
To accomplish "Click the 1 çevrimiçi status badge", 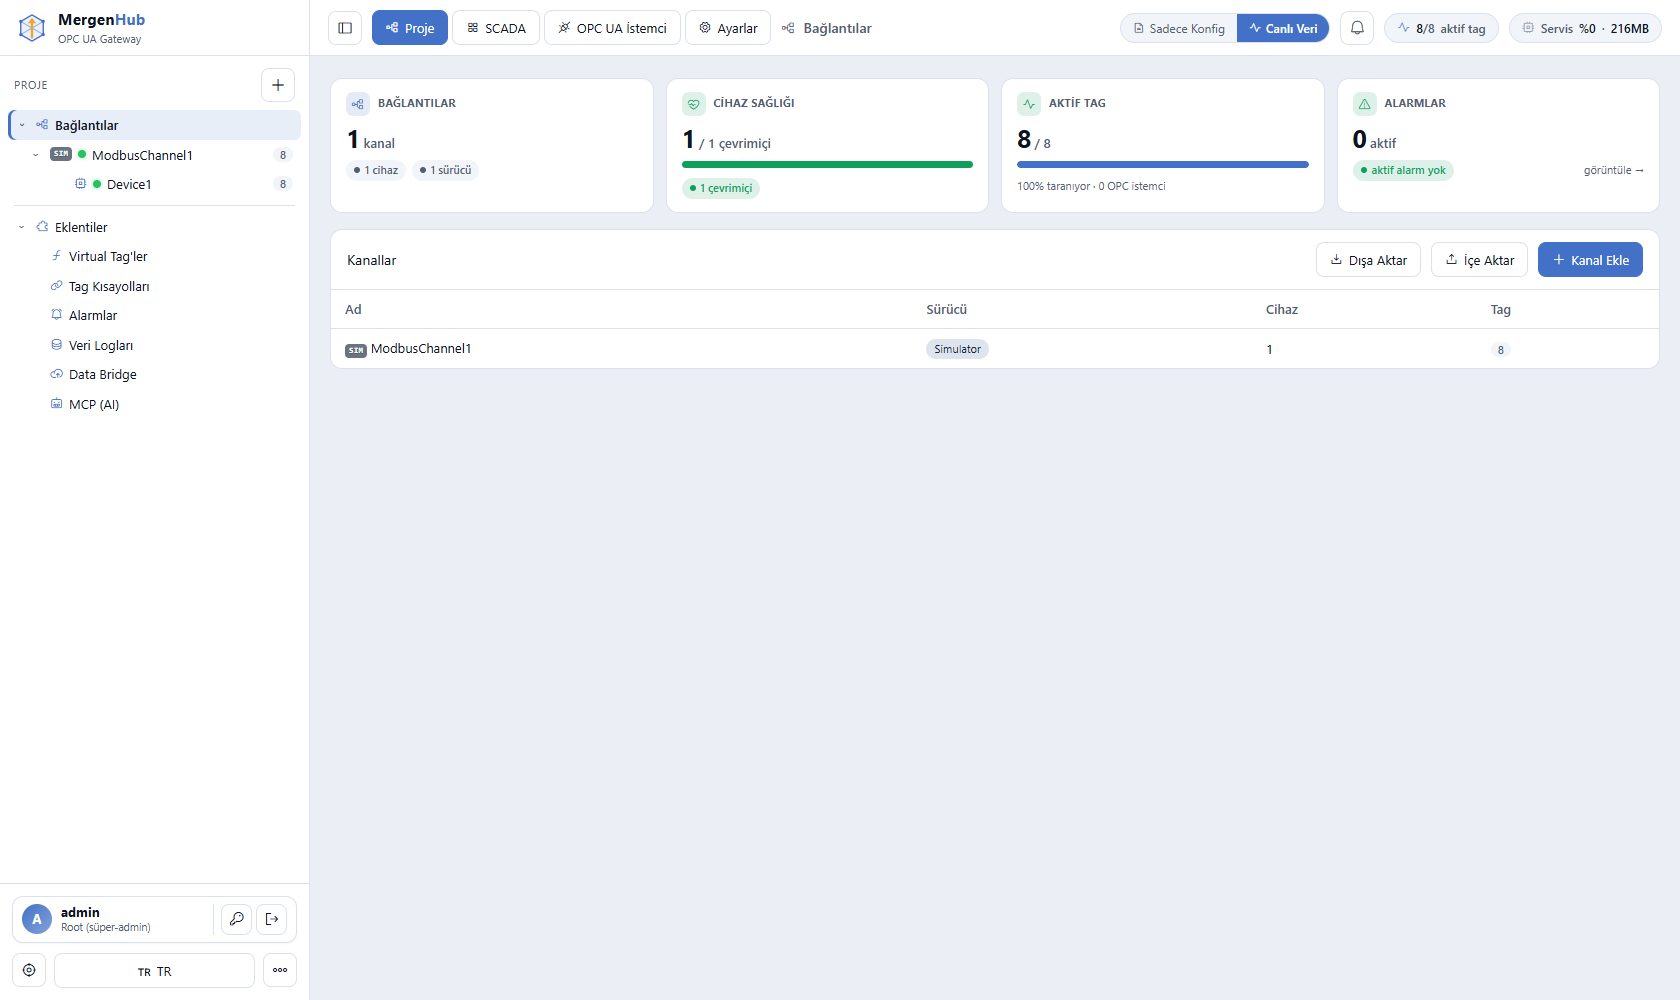I will click(721, 188).
